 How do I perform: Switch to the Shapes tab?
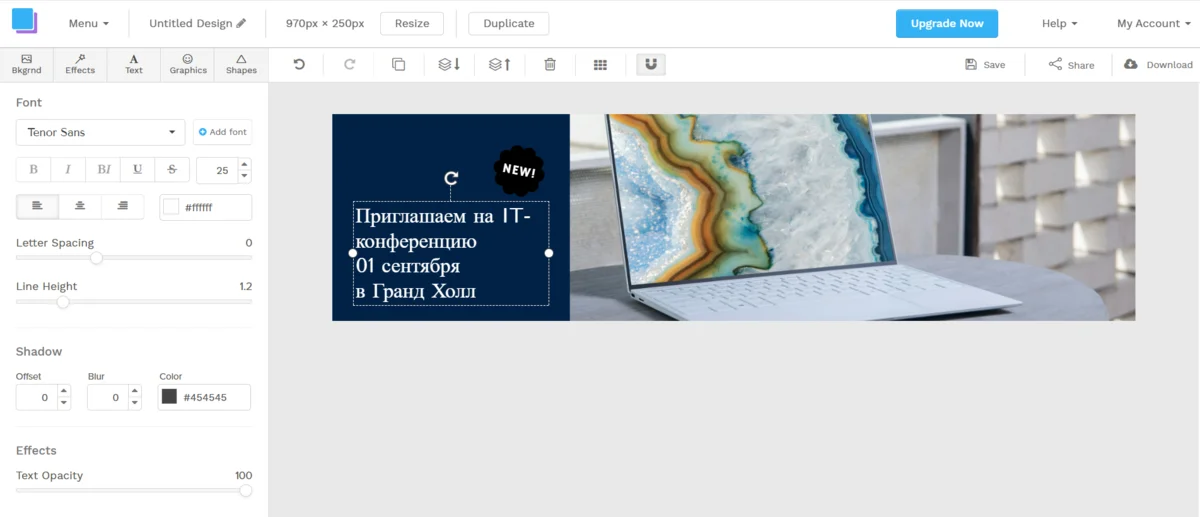click(x=241, y=64)
